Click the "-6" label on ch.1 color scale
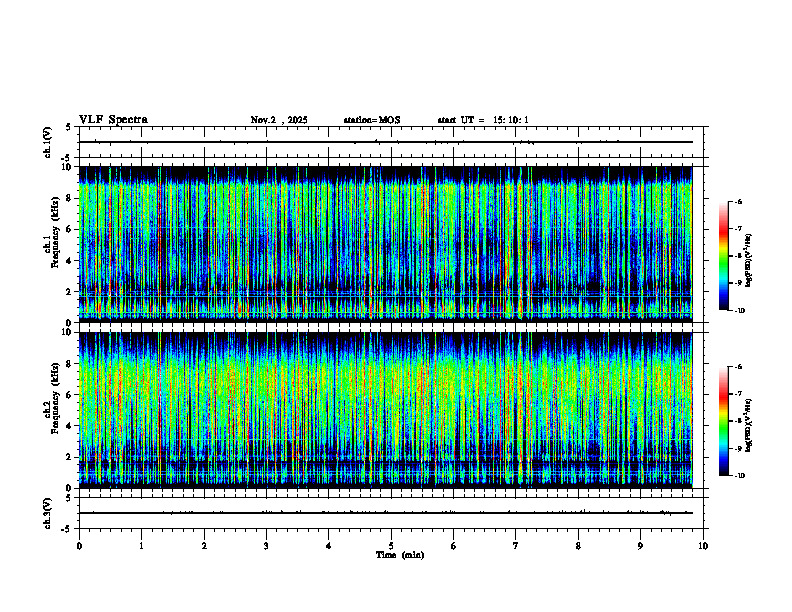 738,202
